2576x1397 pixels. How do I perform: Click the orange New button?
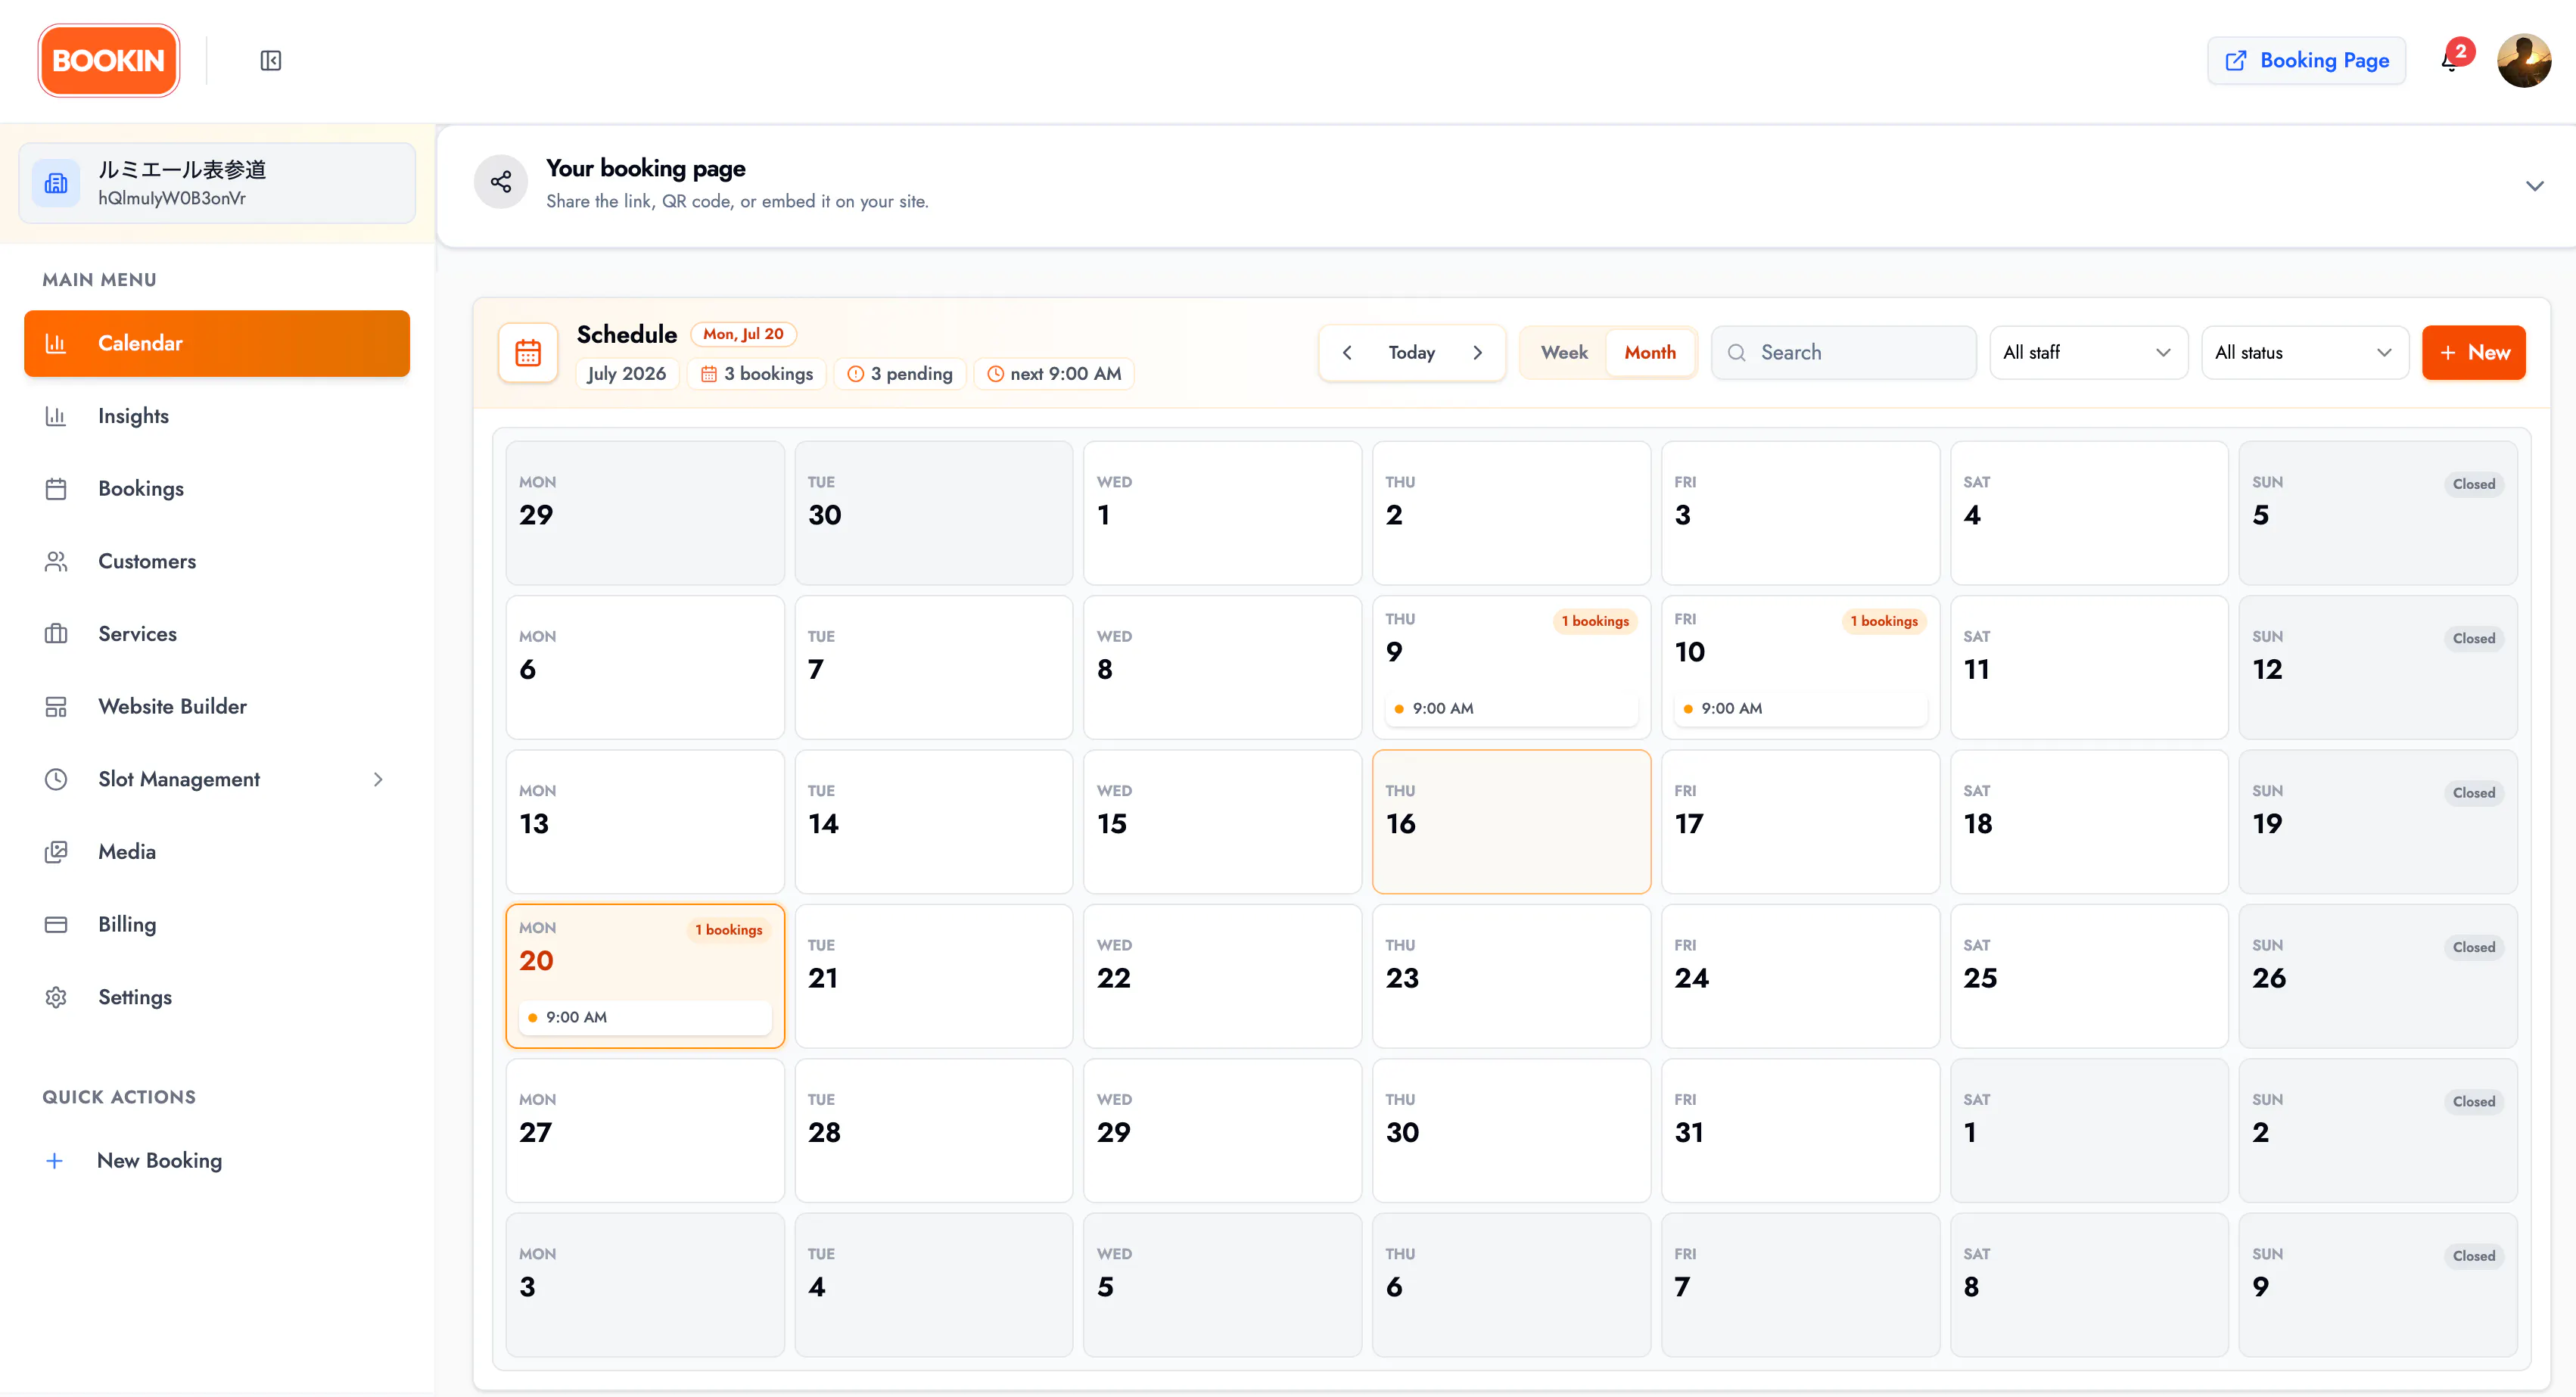(2473, 353)
